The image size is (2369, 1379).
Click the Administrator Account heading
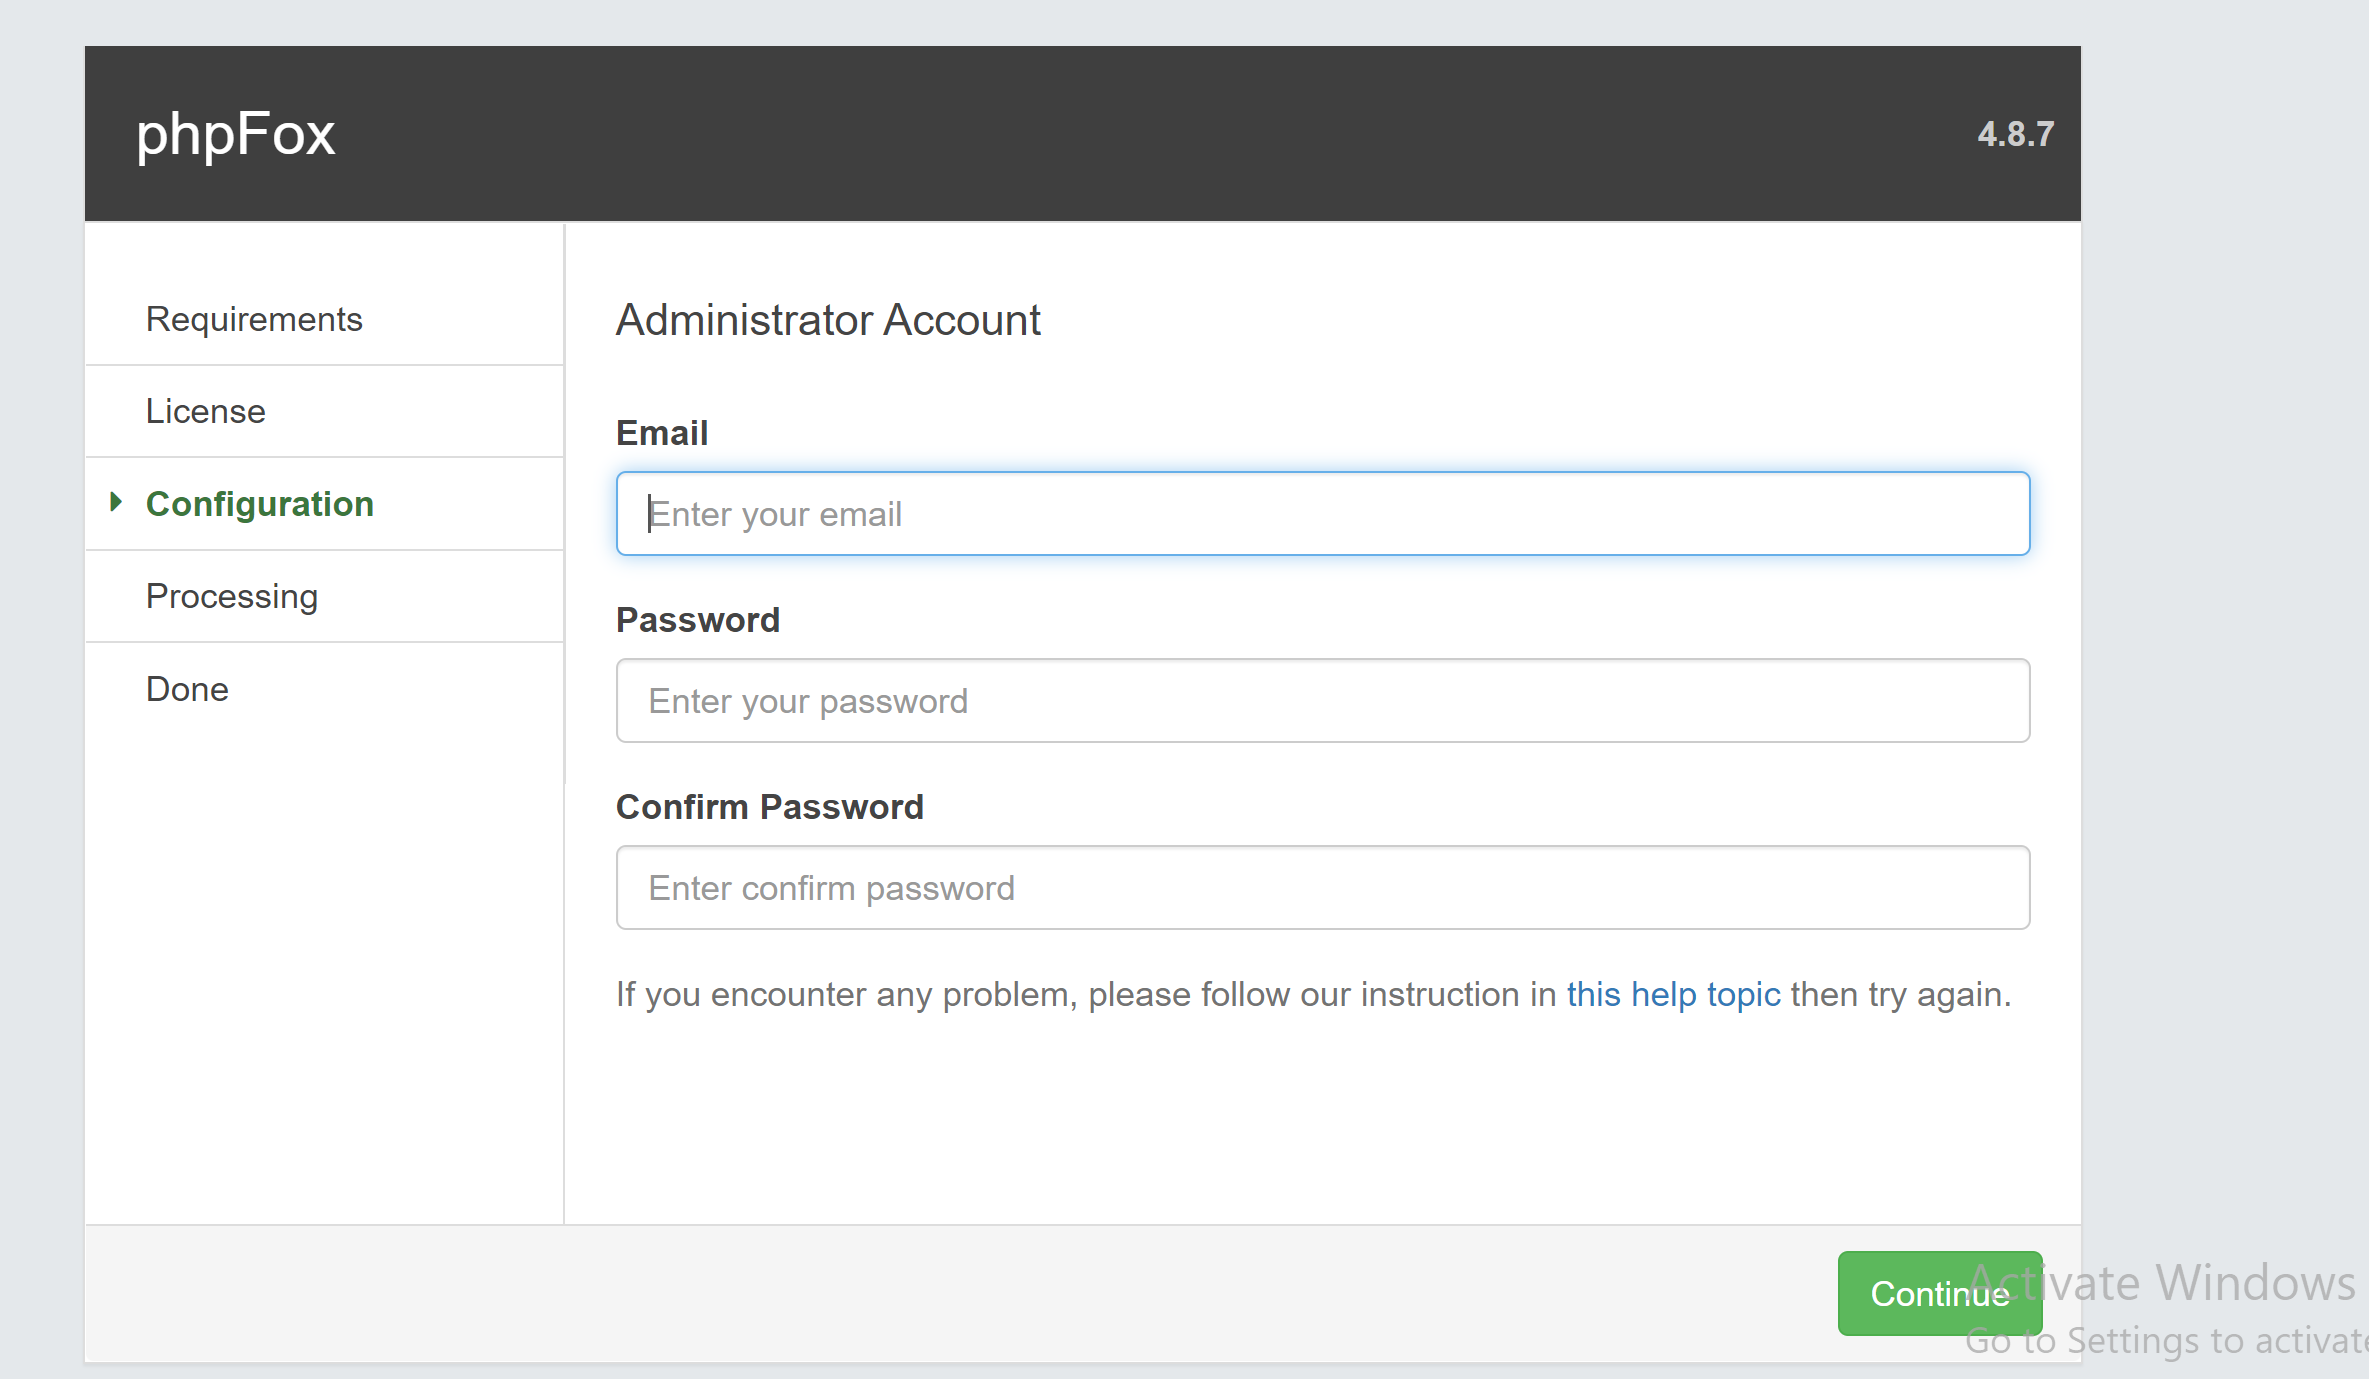[x=828, y=320]
